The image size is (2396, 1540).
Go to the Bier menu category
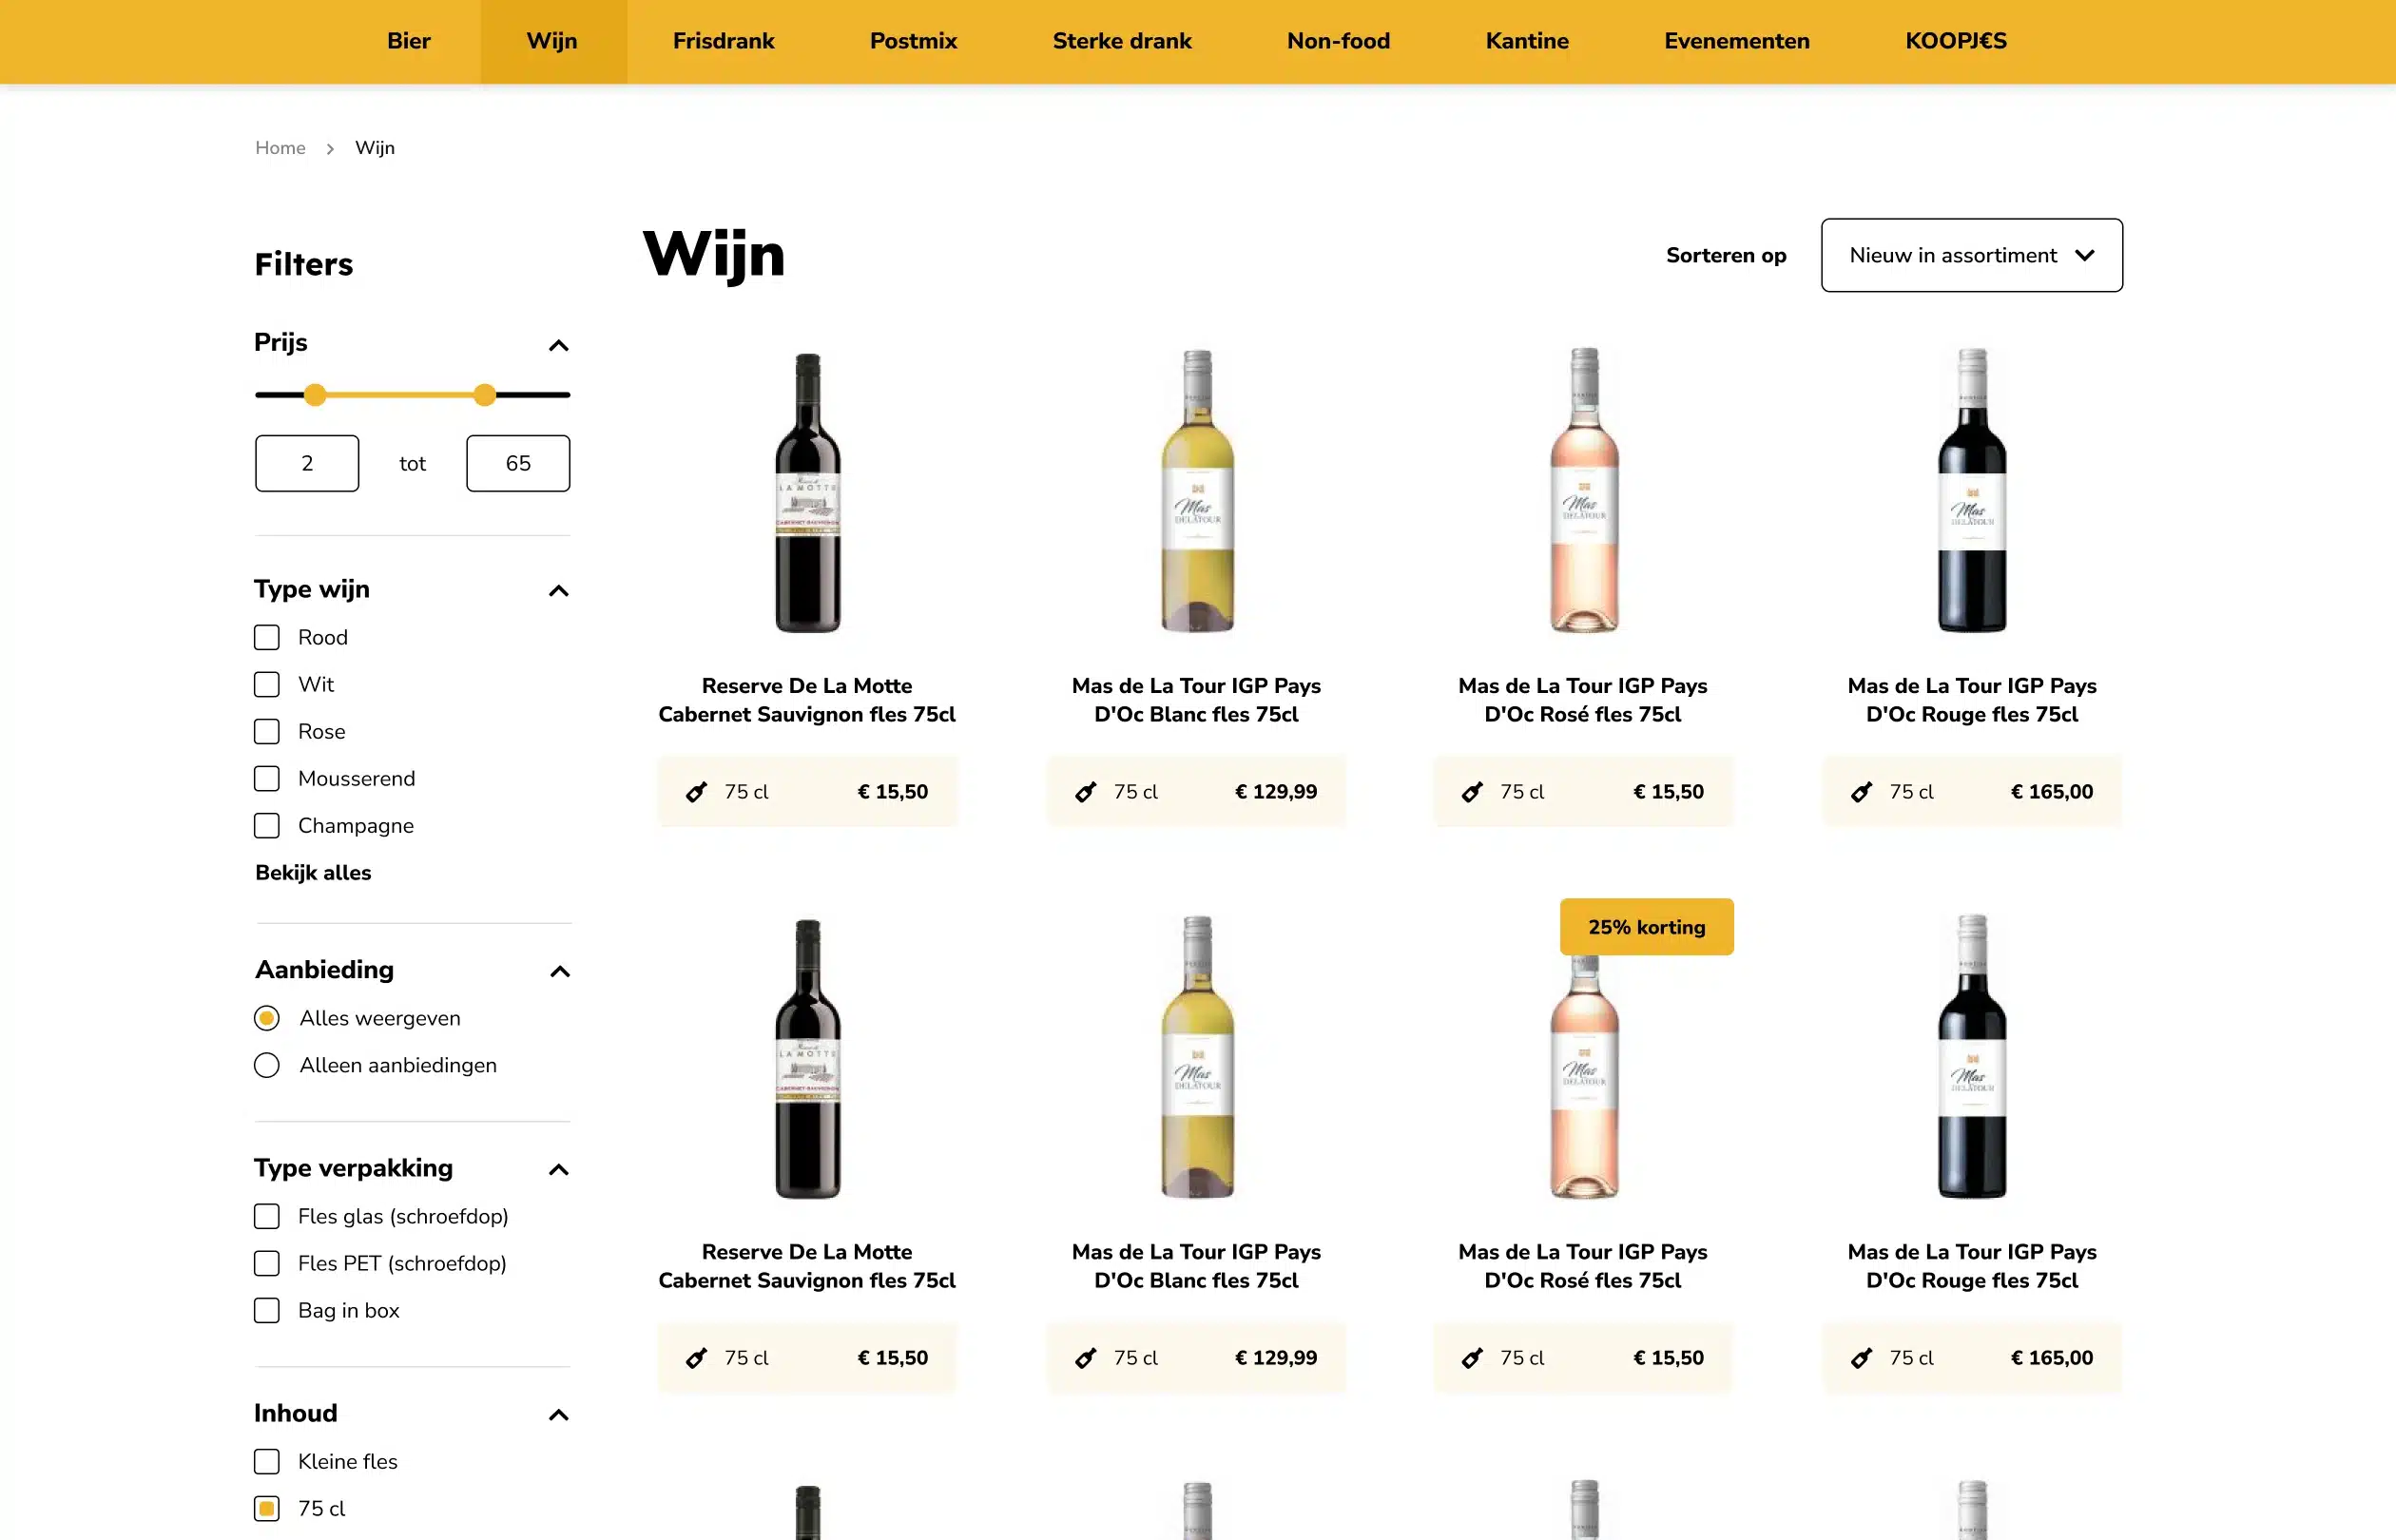(x=408, y=41)
